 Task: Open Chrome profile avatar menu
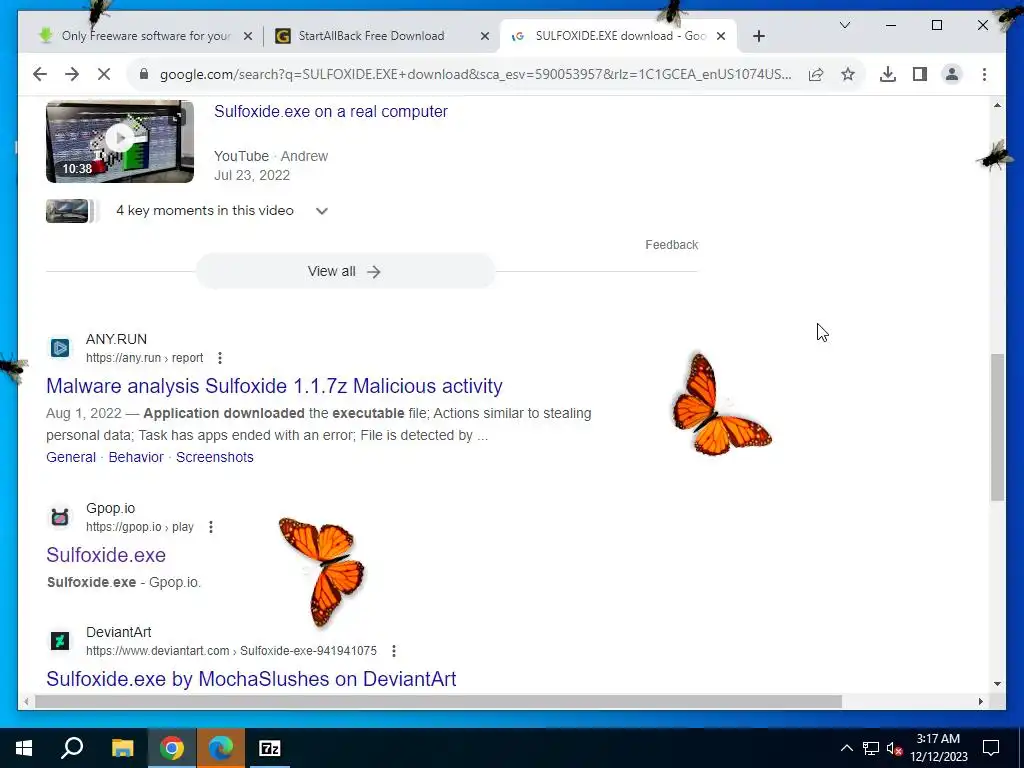952,74
